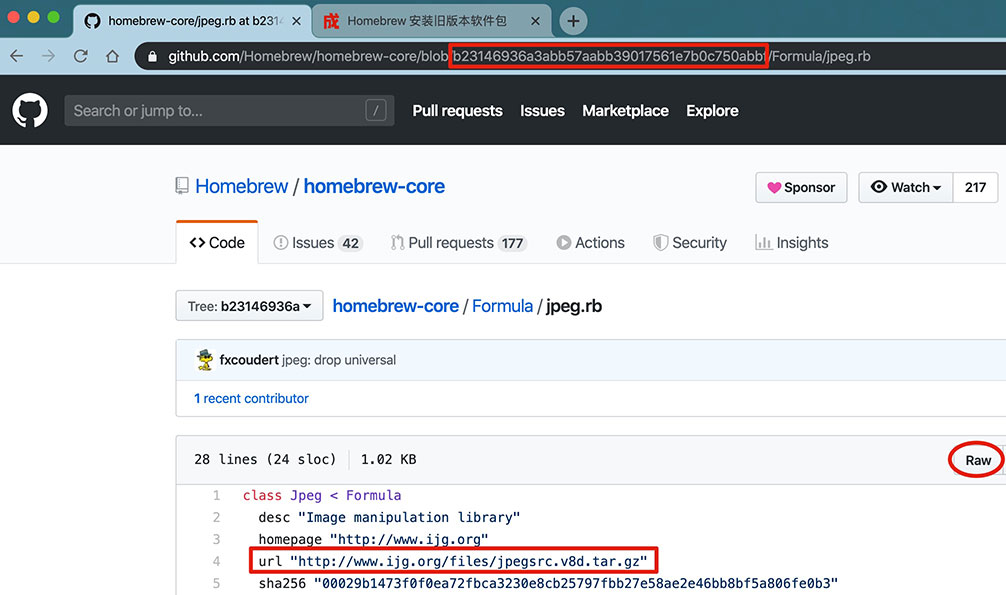1006x595 pixels.
Task: View the 217 watchers count
Action: pos(975,187)
